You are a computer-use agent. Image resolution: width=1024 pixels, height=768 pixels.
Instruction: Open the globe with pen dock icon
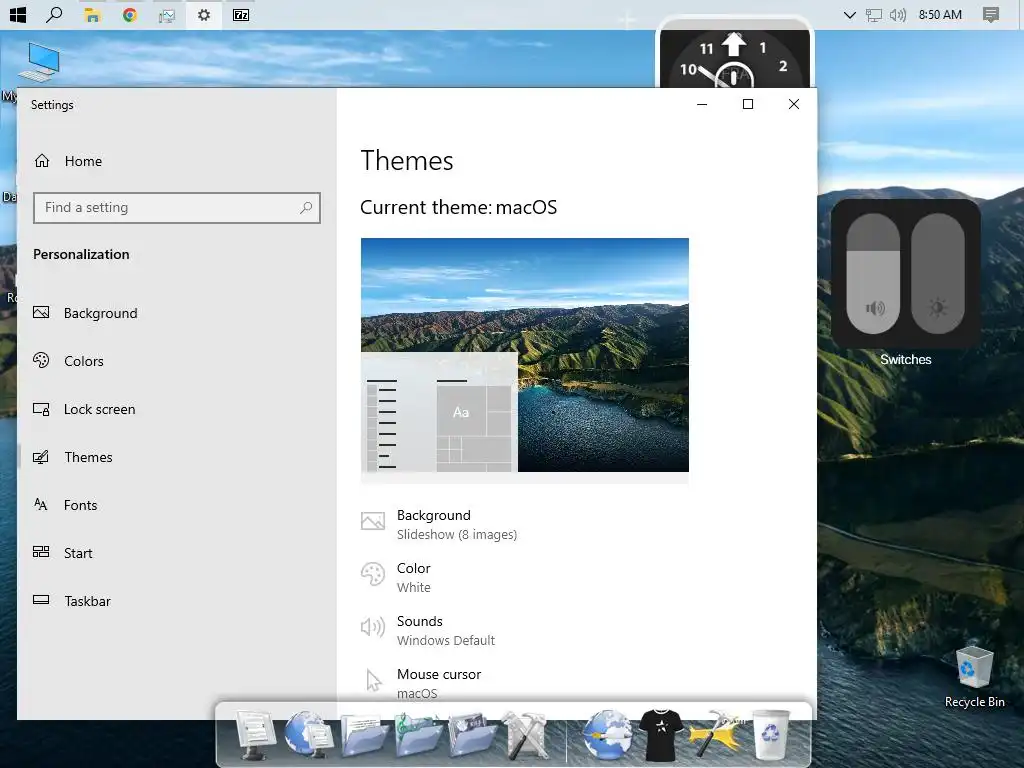click(607, 735)
